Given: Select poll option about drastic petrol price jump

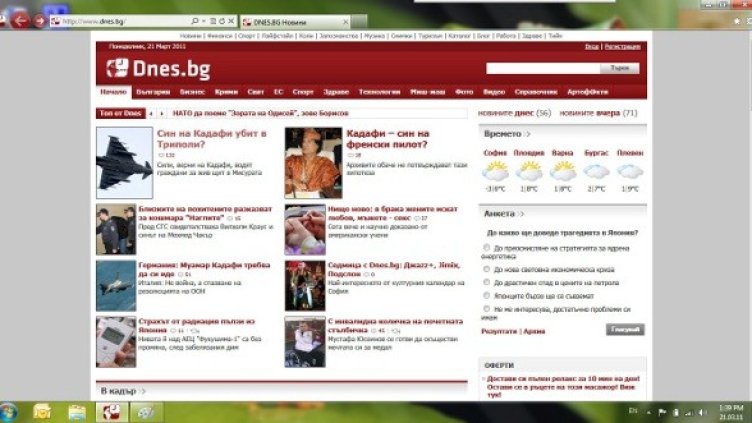Looking at the screenshot, I should pyautogui.click(x=486, y=283).
